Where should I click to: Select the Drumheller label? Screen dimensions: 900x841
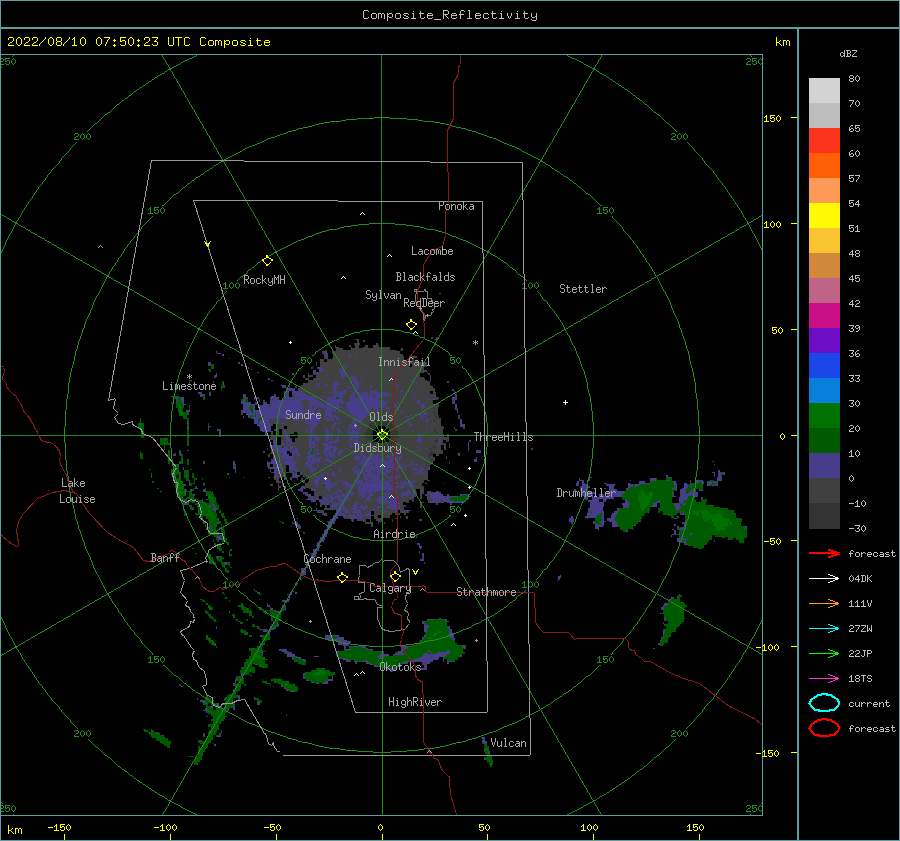click(x=586, y=493)
